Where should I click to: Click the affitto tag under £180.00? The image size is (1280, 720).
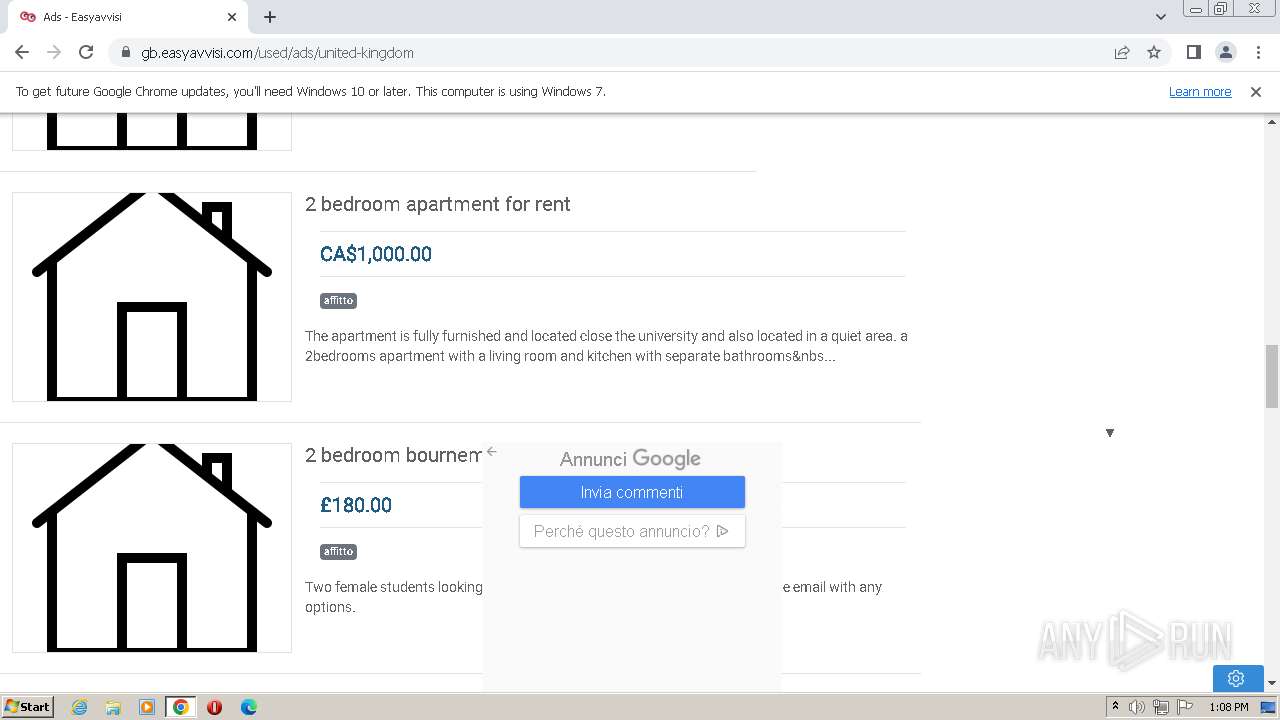(x=338, y=551)
